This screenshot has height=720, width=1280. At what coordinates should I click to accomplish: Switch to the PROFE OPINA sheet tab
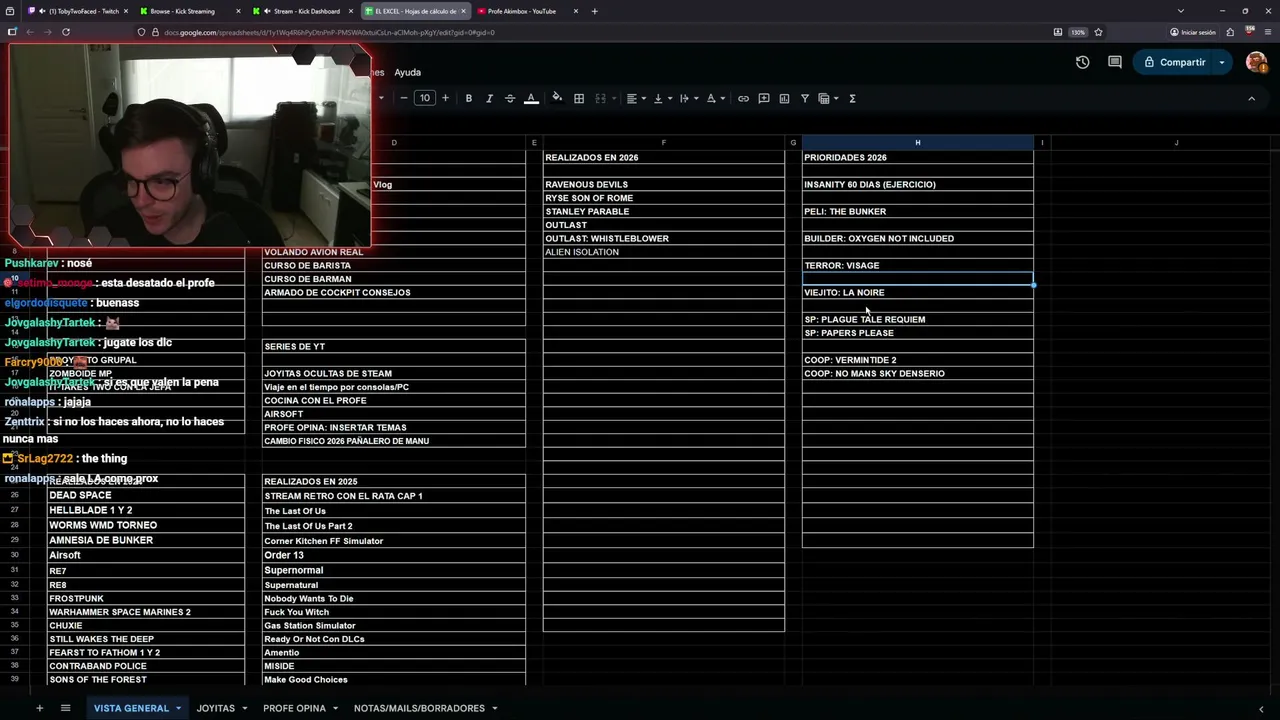[x=294, y=708]
